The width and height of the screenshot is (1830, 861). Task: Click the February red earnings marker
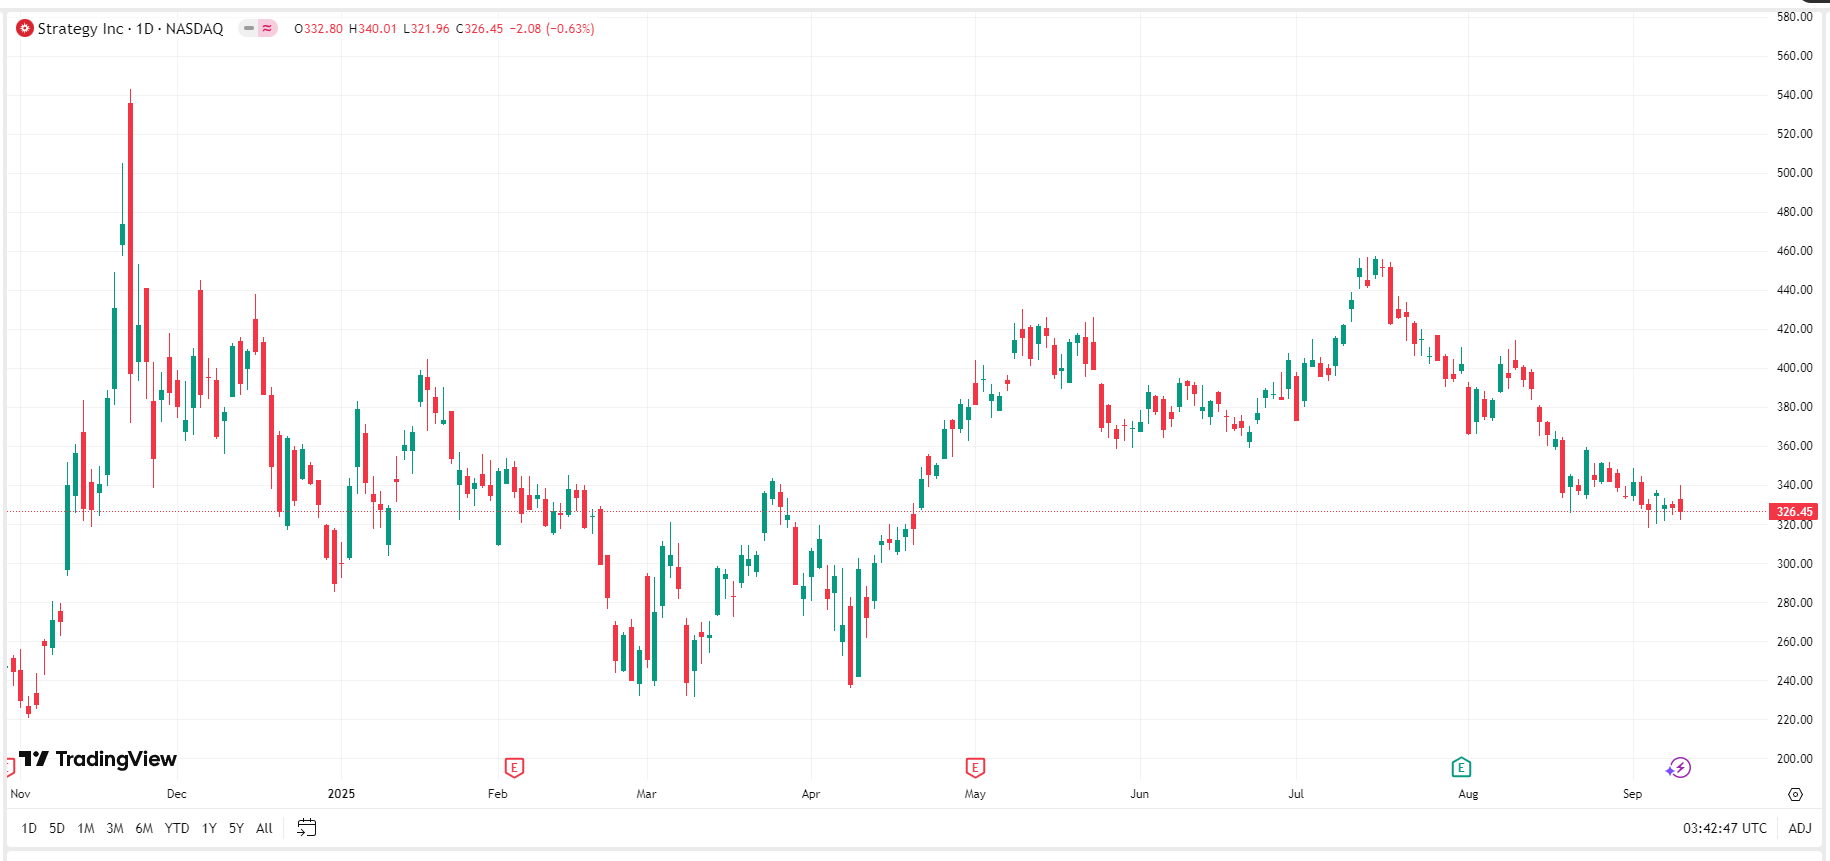514,768
